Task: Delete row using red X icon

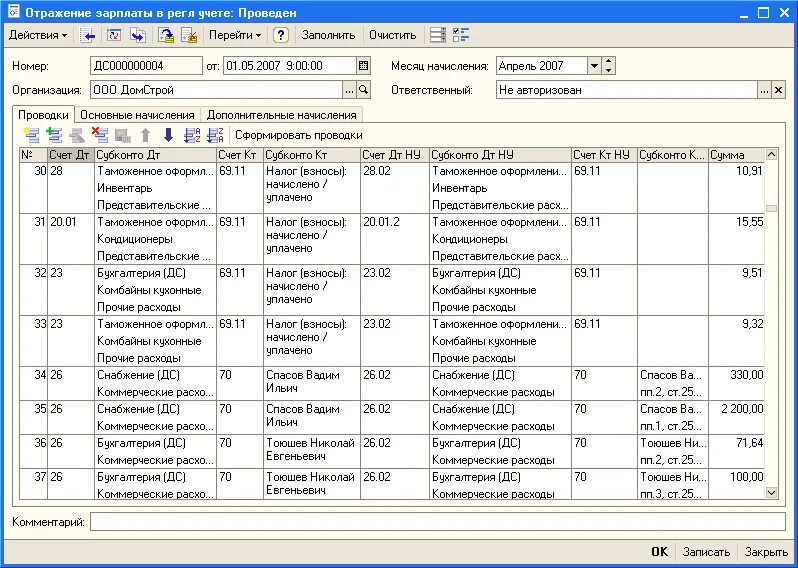Action: [100, 135]
